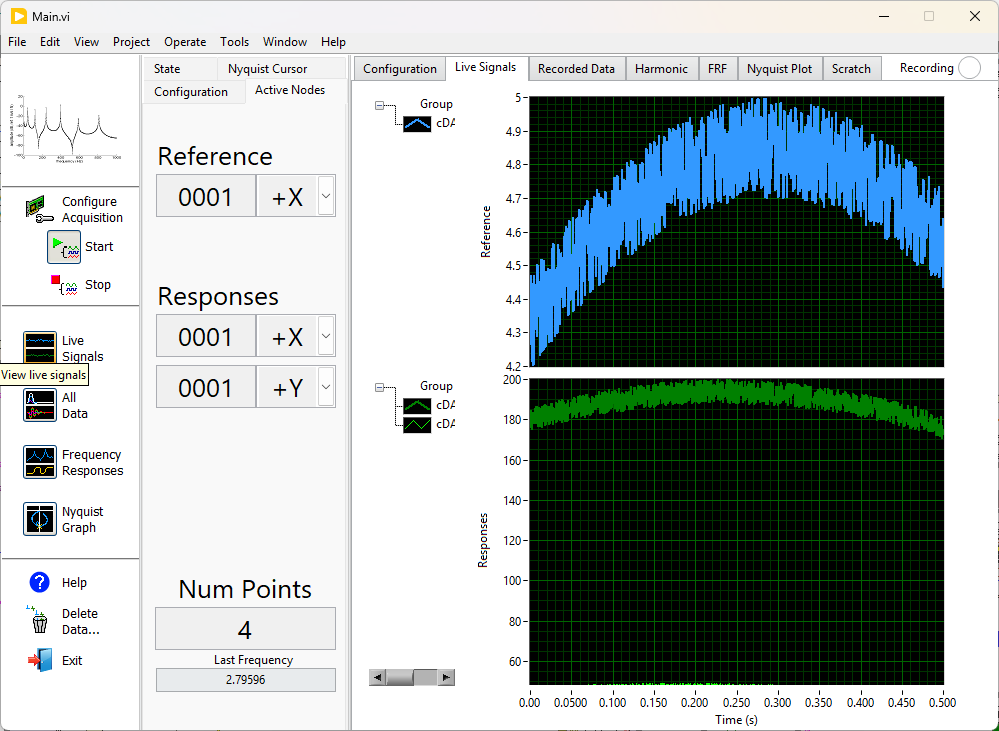Click the first Responses node 0001 field
Viewport: 999px width, 731px height.
point(205,336)
